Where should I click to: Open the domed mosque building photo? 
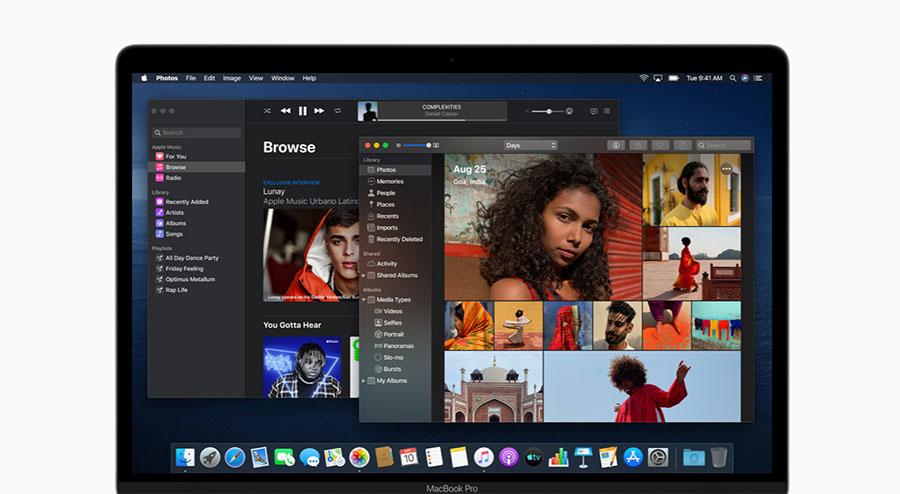point(493,387)
